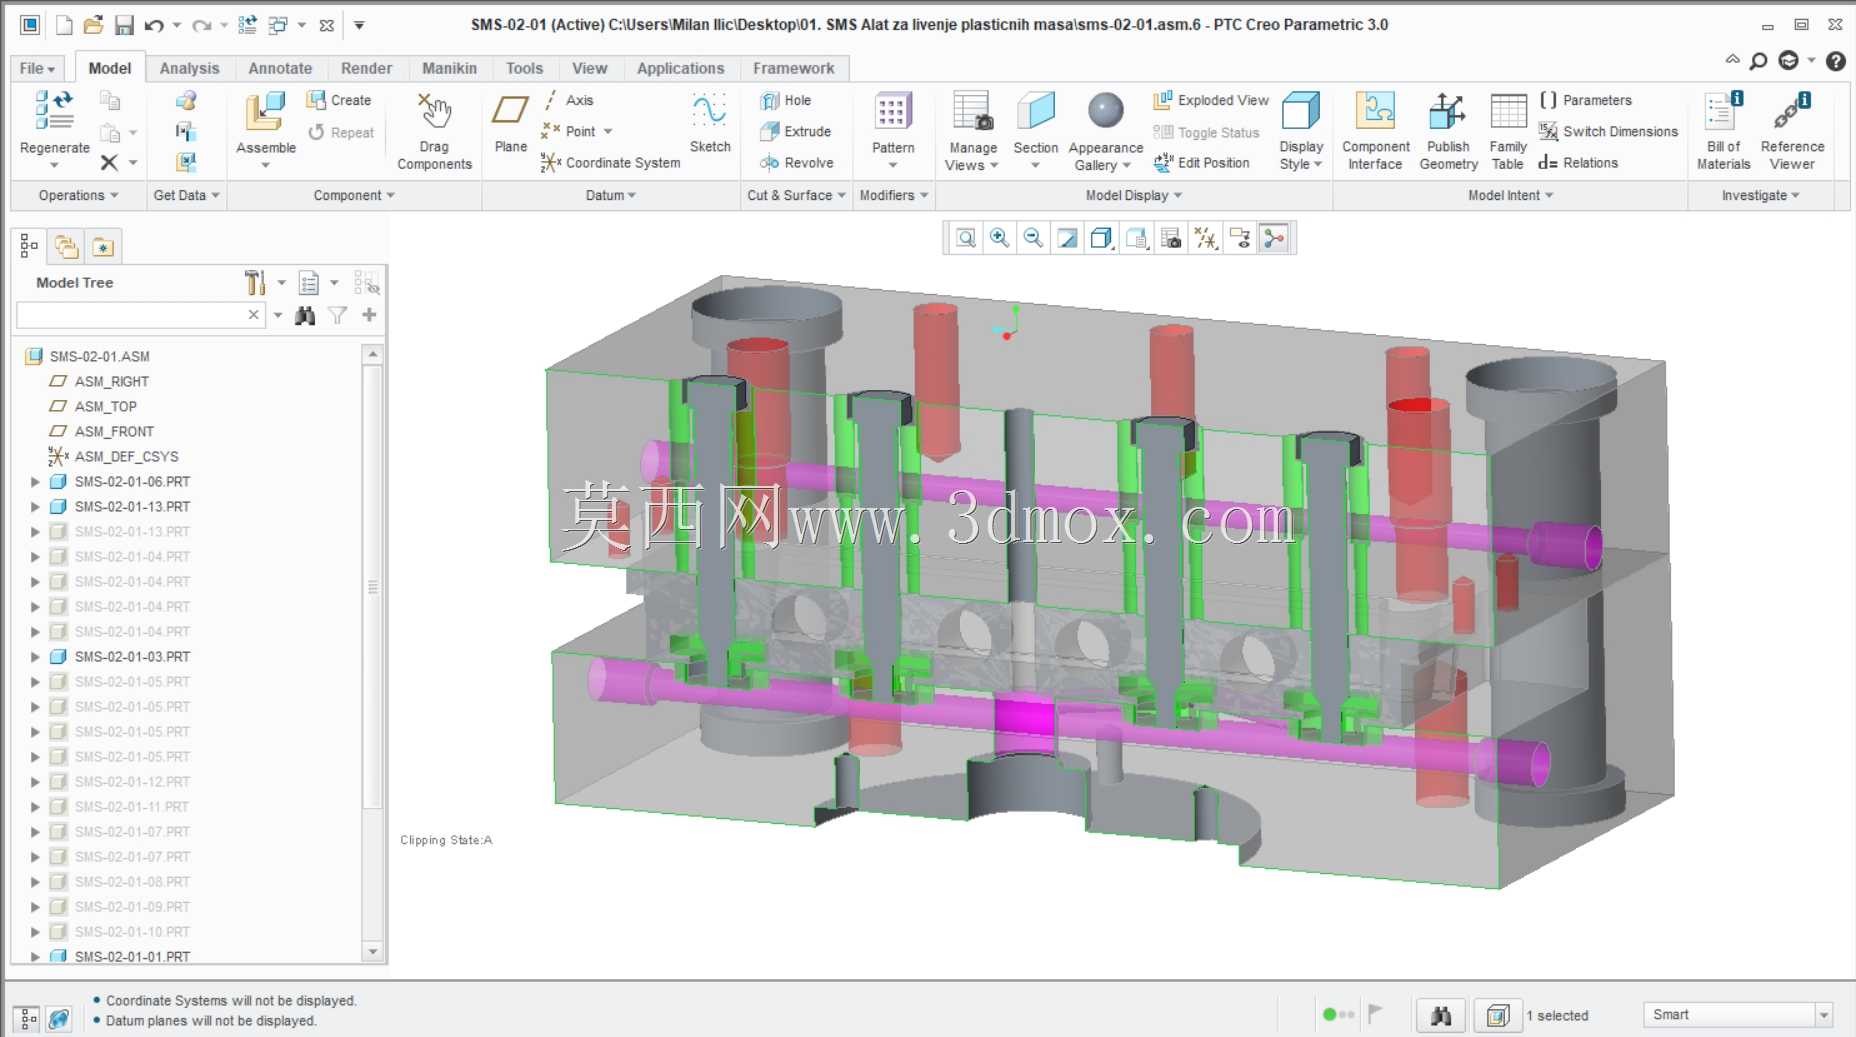The image size is (1856, 1037).
Task: Expand the SMS-02-01-06.PRT node
Action: tap(35, 482)
